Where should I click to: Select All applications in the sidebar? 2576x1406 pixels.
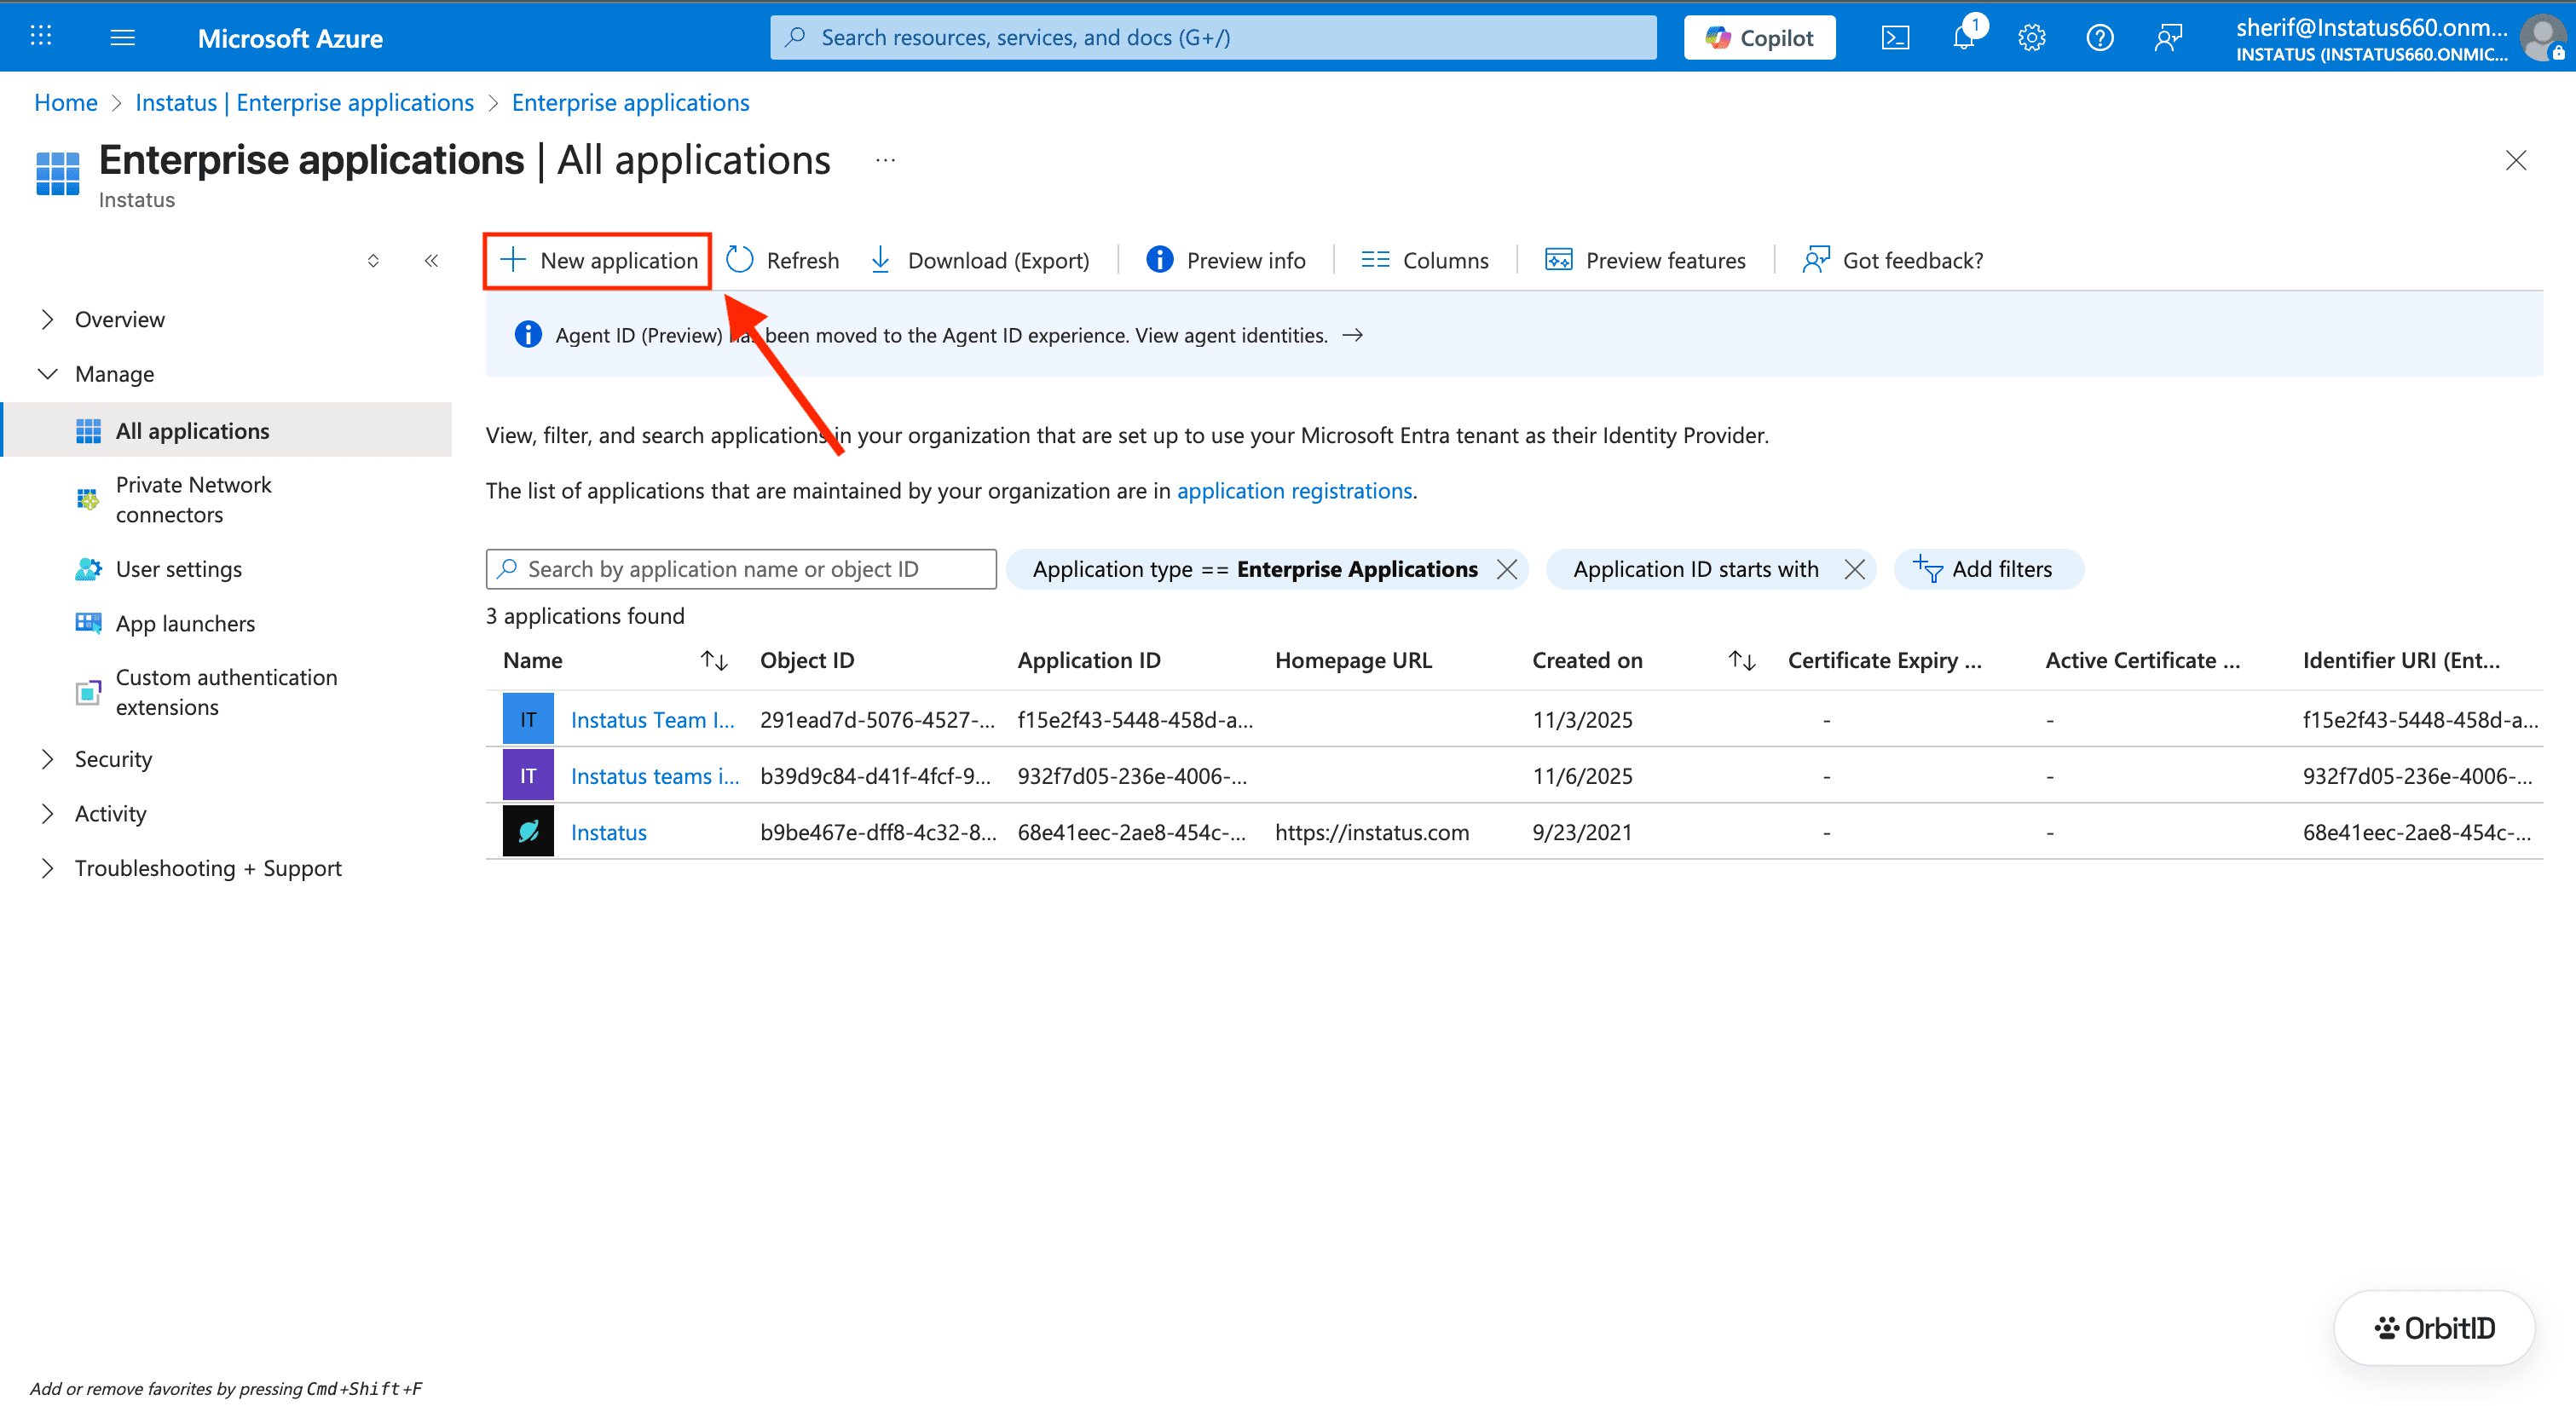point(228,430)
